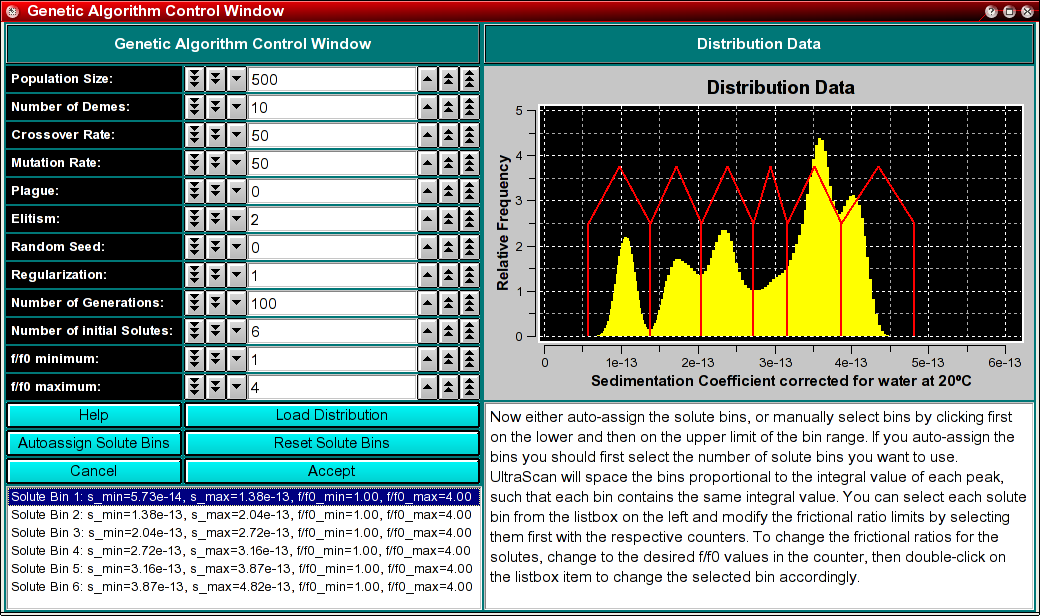Image resolution: width=1040 pixels, height=616 pixels.
Task: Click double down arrow for Number of initial Solutes
Action: (x=215, y=331)
